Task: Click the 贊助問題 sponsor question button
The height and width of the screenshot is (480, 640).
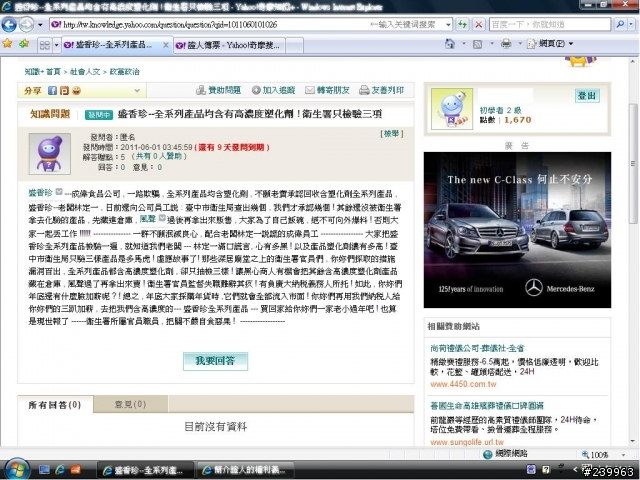Action: pyautogui.click(x=218, y=90)
